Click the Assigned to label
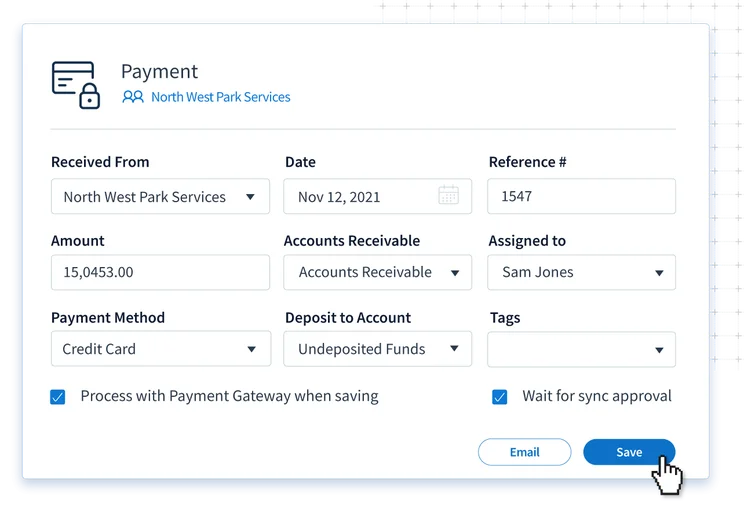Screen dimensions: 744x515 pos(527,241)
